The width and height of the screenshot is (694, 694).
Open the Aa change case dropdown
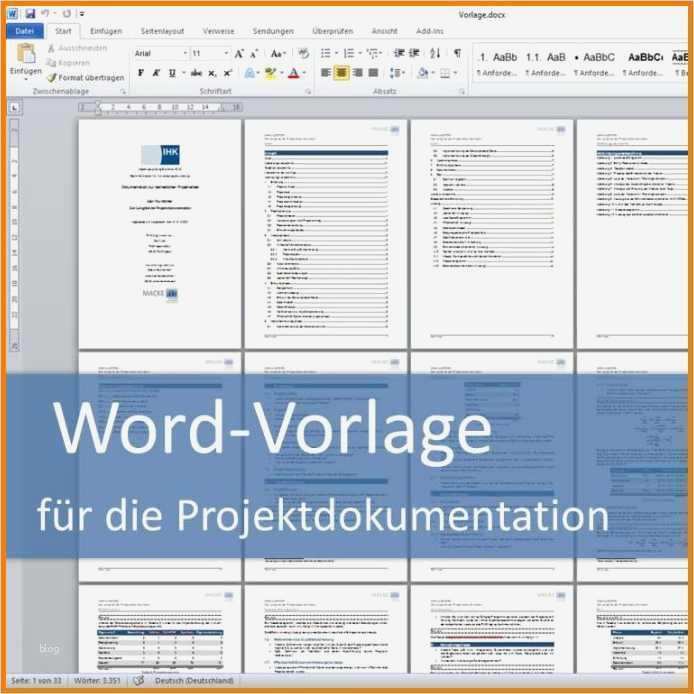pos(278,54)
